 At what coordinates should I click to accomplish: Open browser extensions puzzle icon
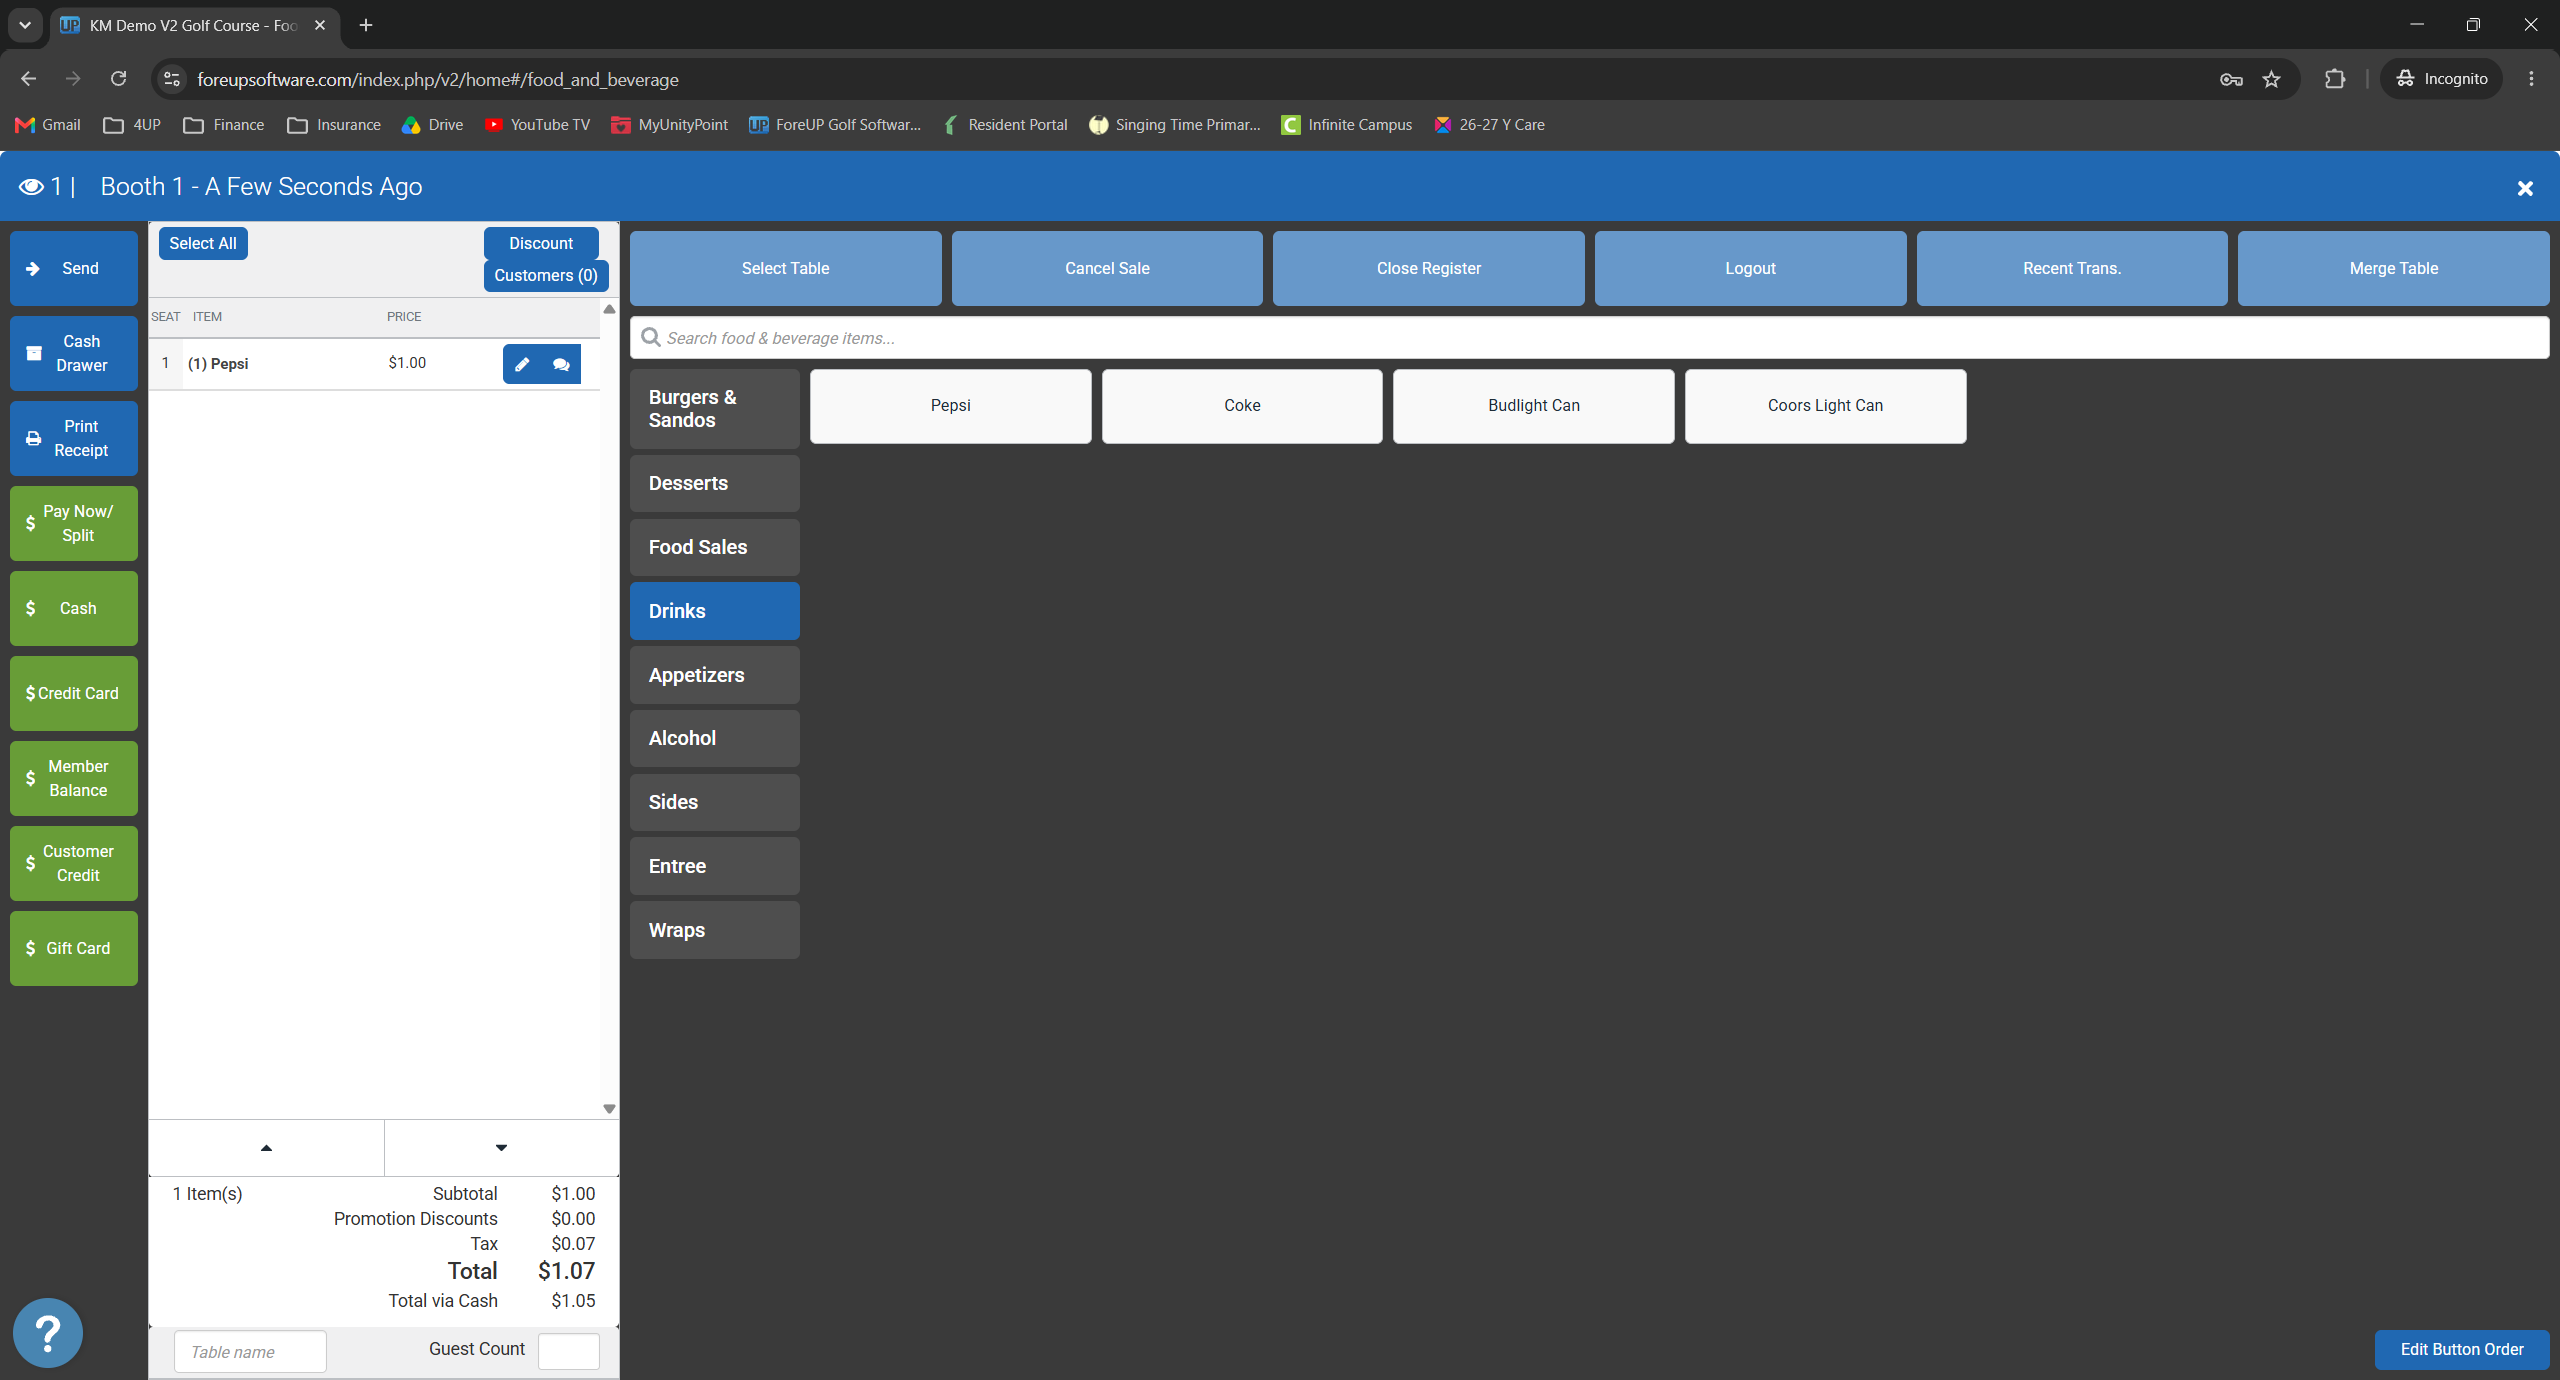[x=2335, y=79]
